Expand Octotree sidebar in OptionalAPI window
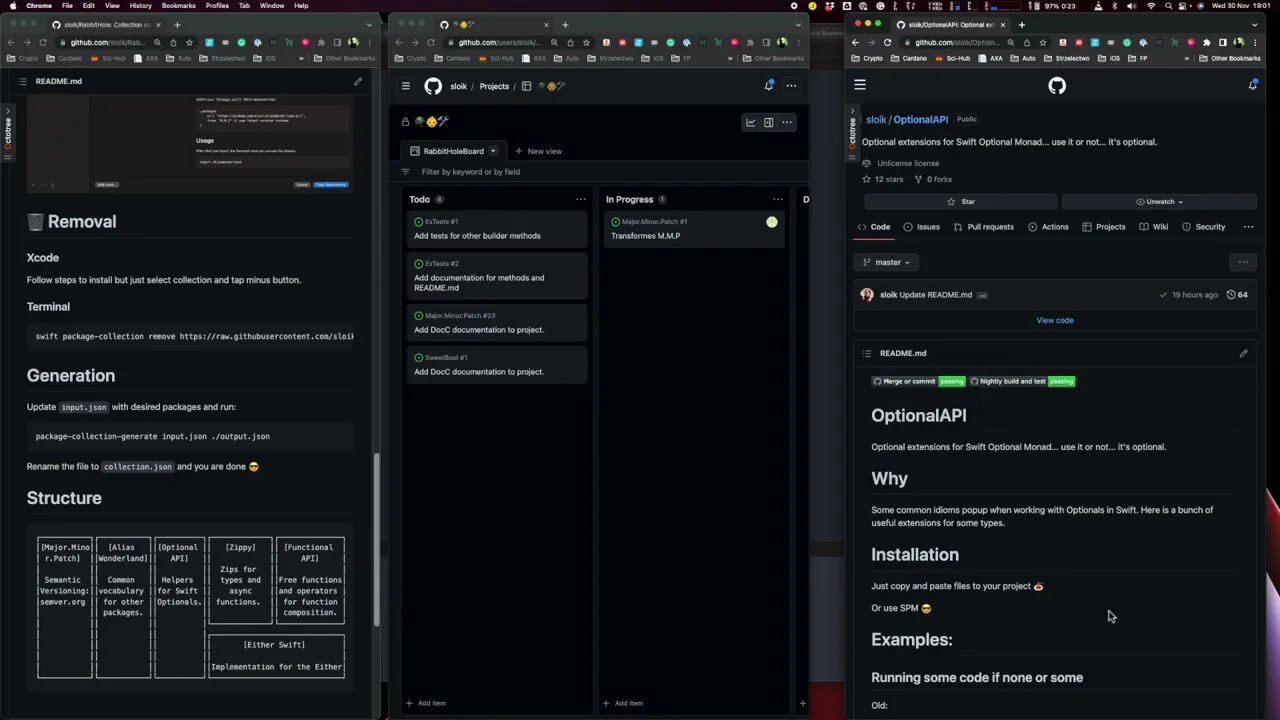1280x720 pixels. (x=853, y=133)
